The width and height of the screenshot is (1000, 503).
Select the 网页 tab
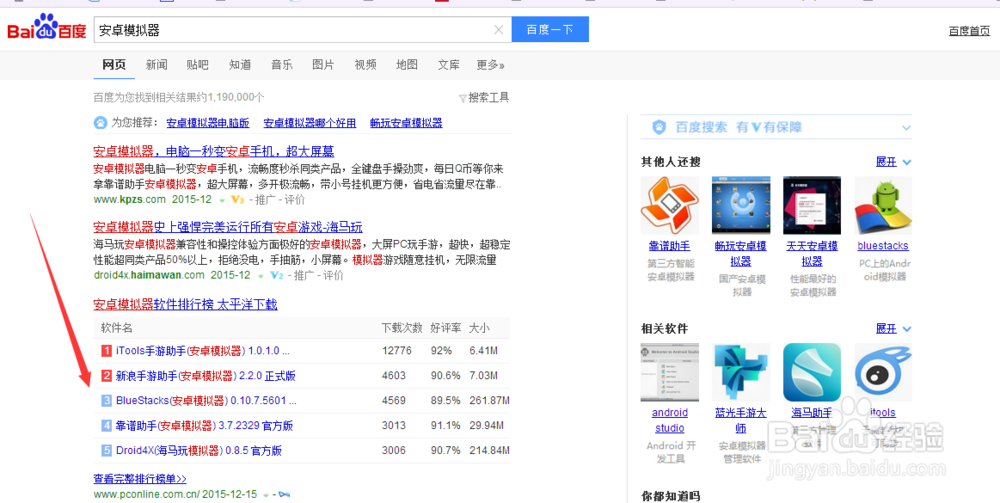[x=114, y=64]
